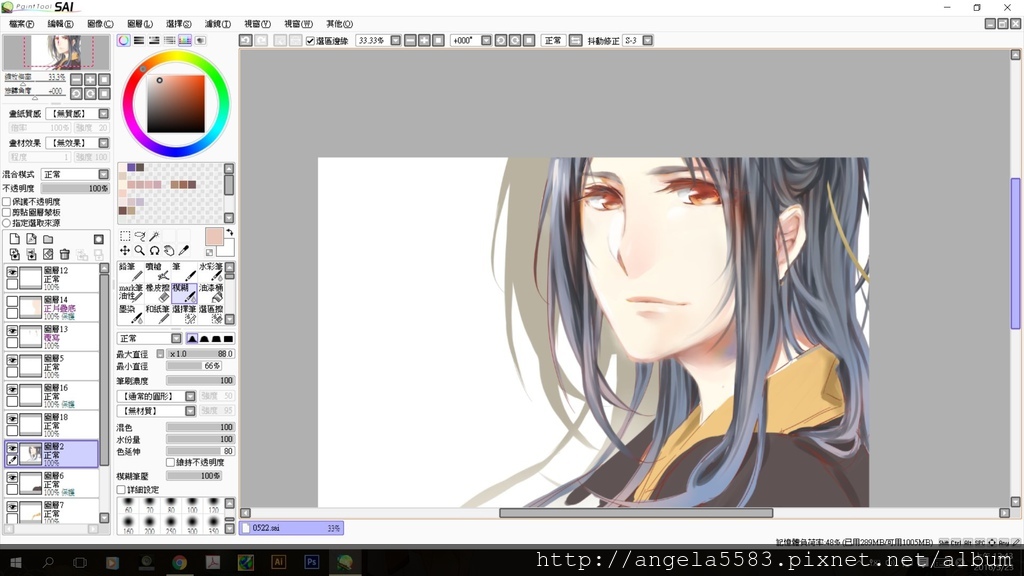Select the lasso selection tool
Viewport: 1024px width, 576px height.
click(140, 236)
